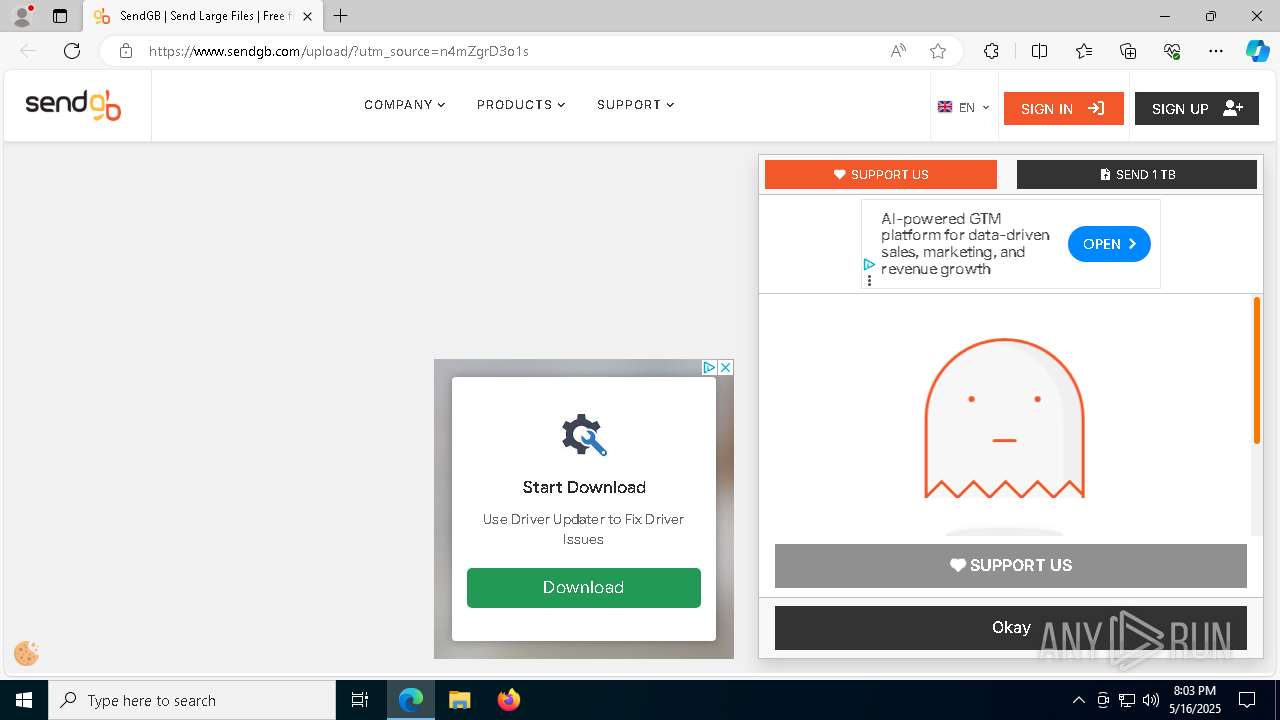
Task: Open notification center icon
Action: 1247,700
